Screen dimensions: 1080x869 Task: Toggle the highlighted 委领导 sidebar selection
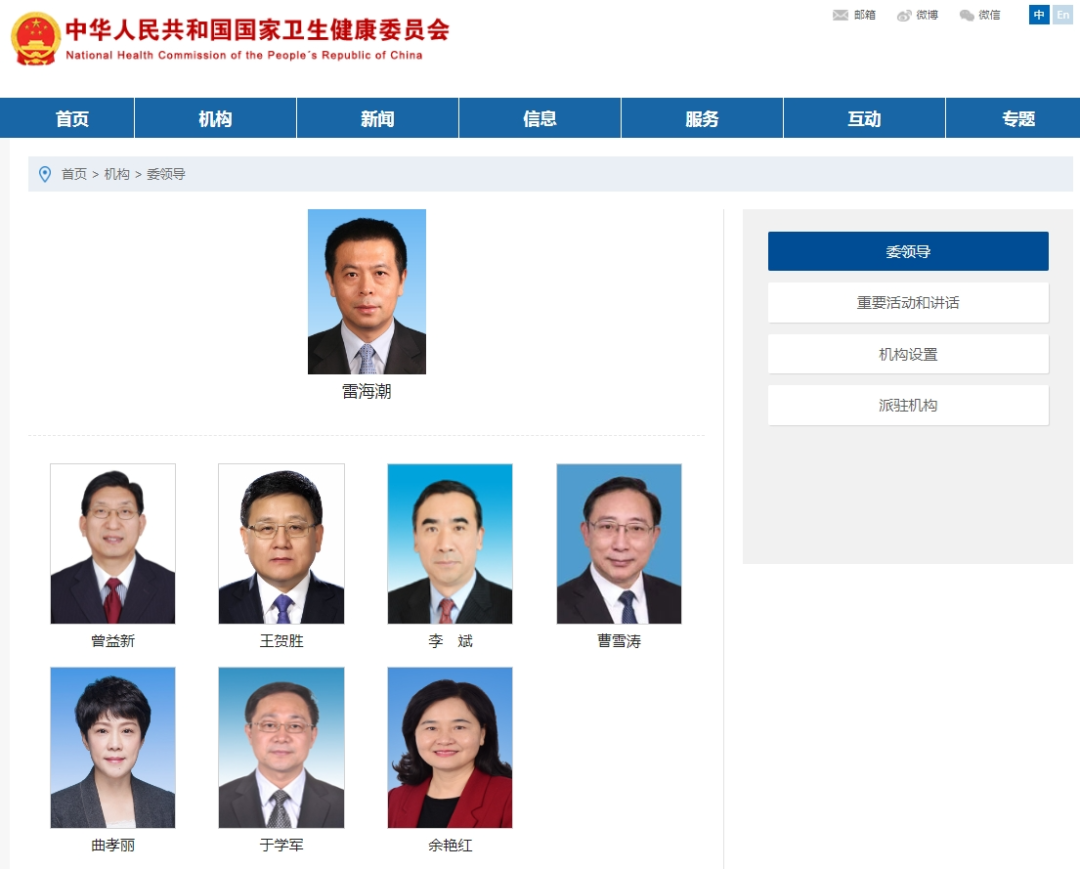pos(907,250)
